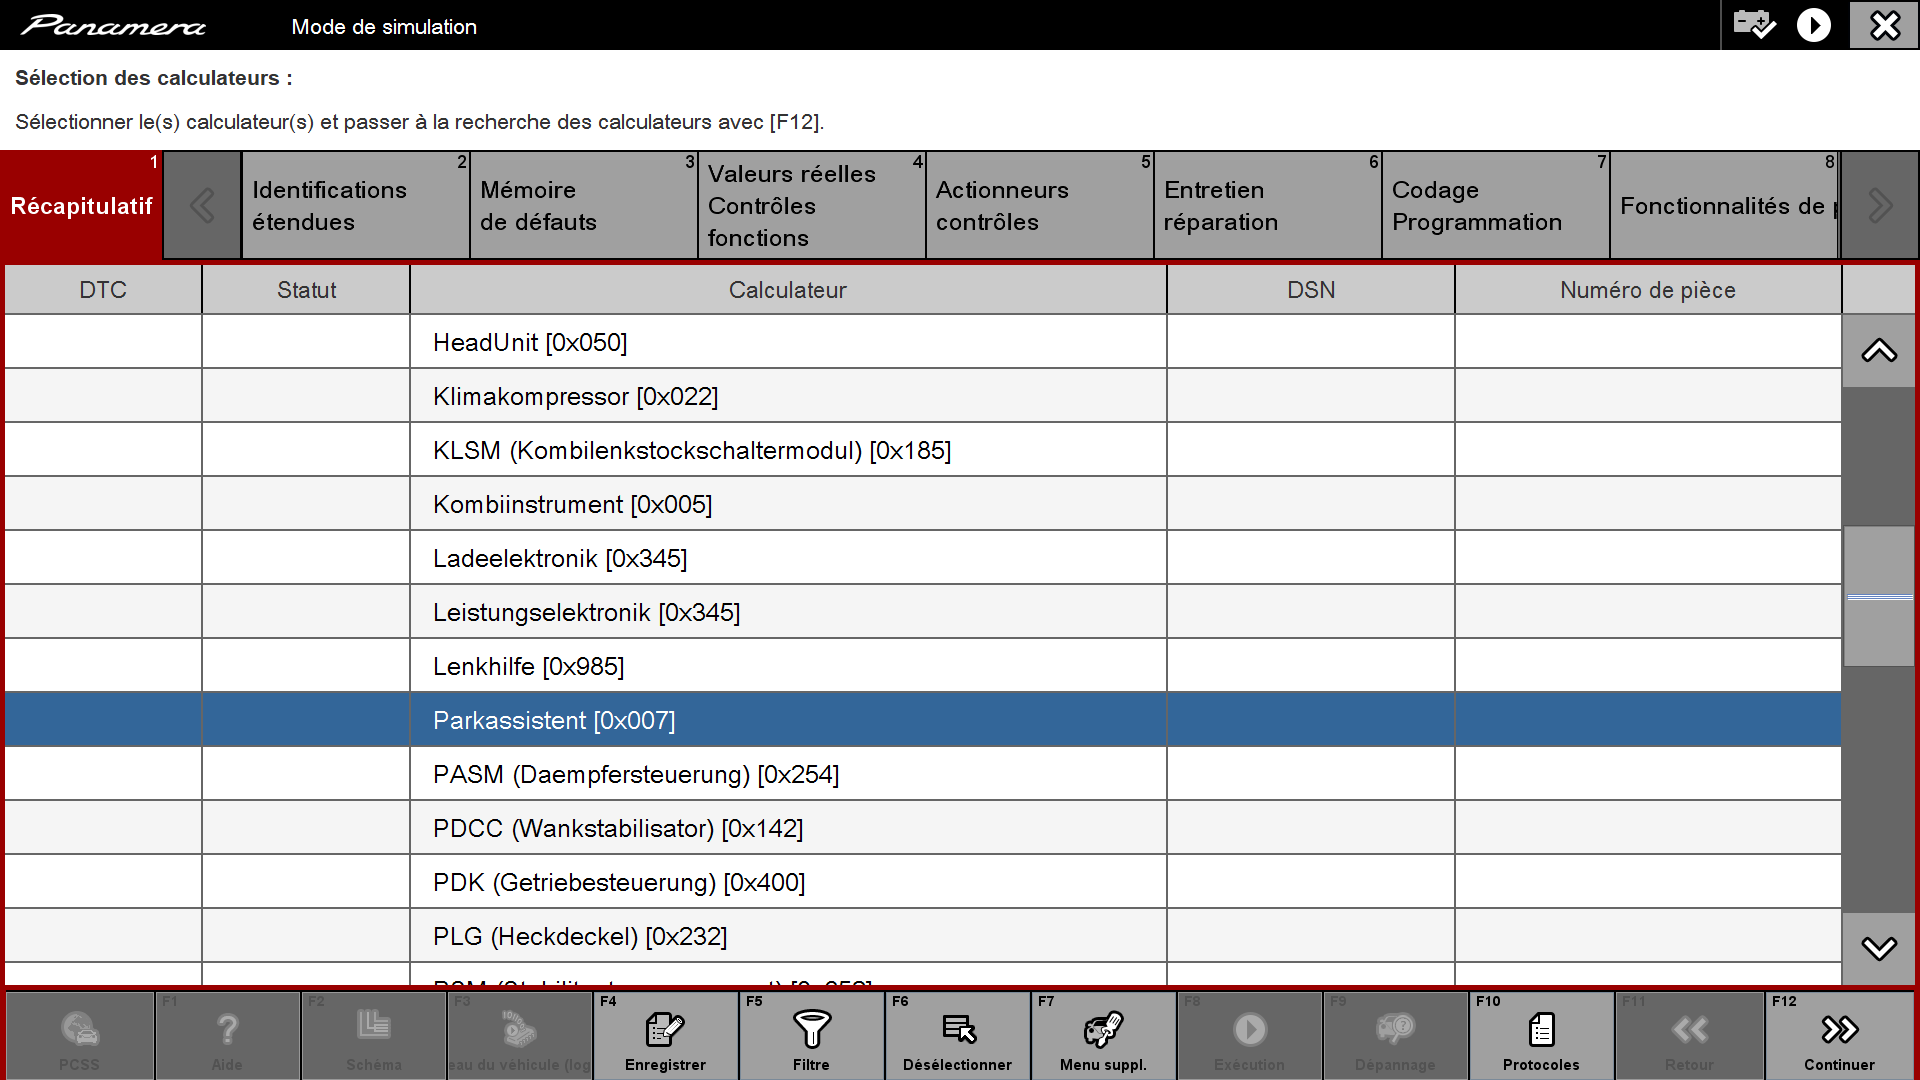Click Désélectionner icon F6

tap(957, 1035)
